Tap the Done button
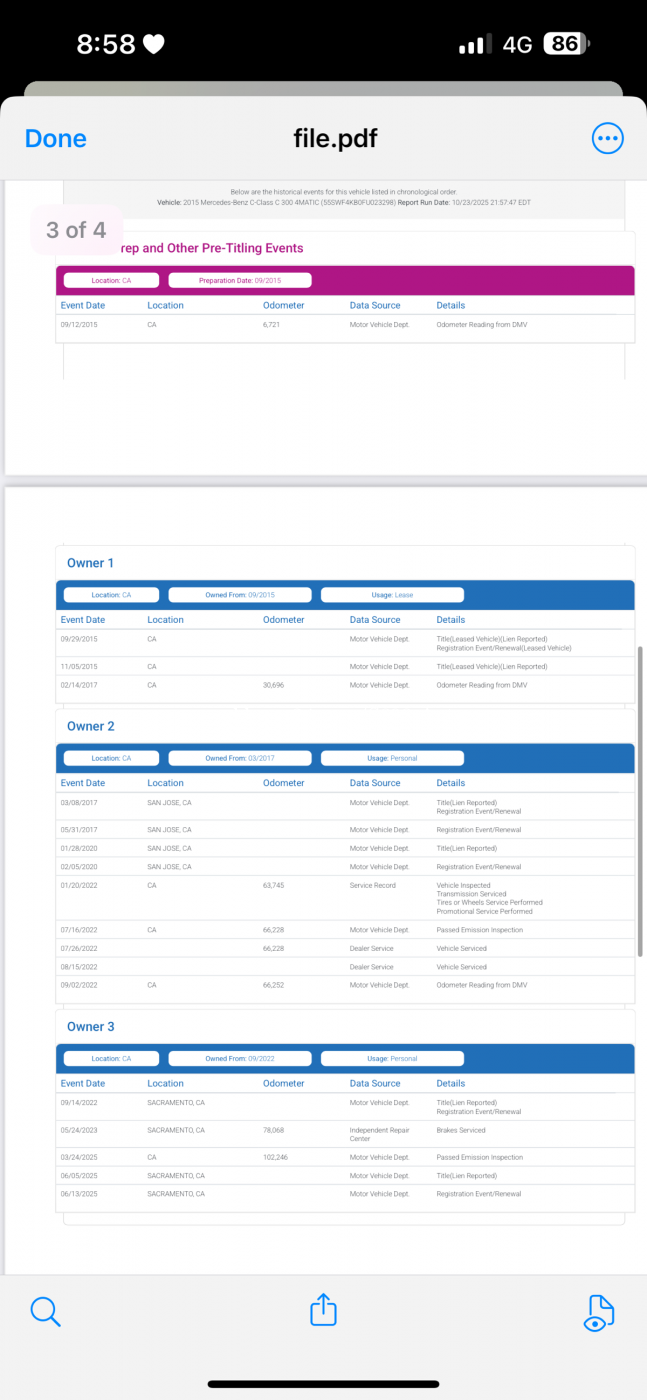This screenshot has height=1400, width=647. (56, 139)
